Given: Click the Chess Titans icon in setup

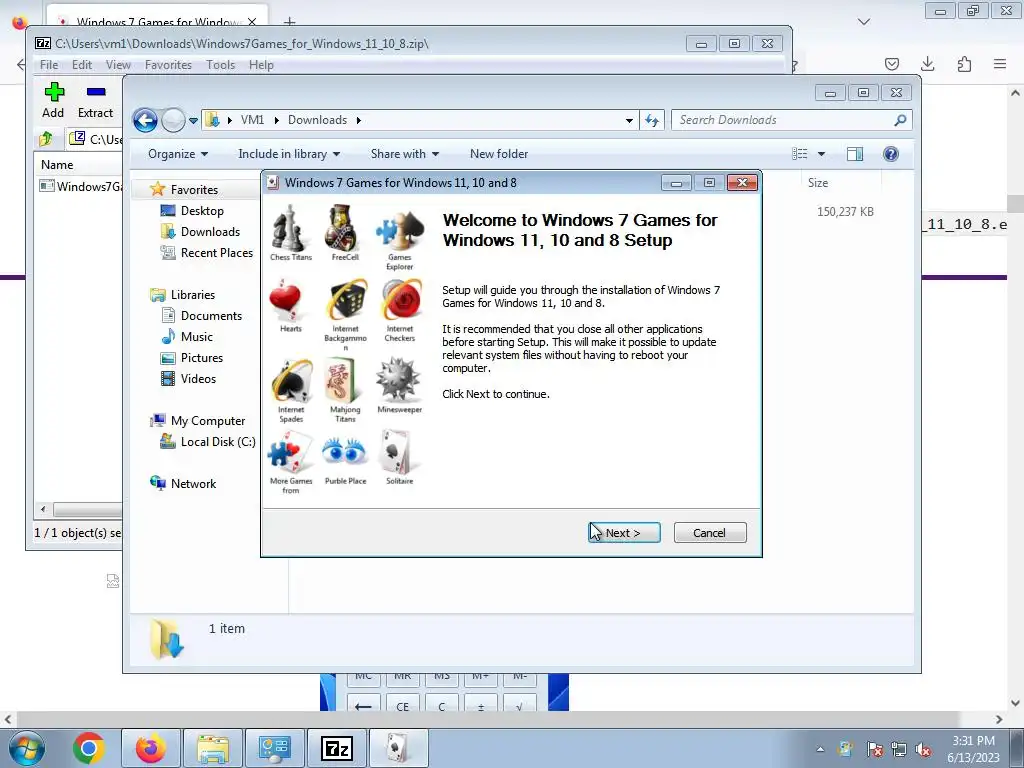Looking at the screenshot, I should pyautogui.click(x=289, y=228).
